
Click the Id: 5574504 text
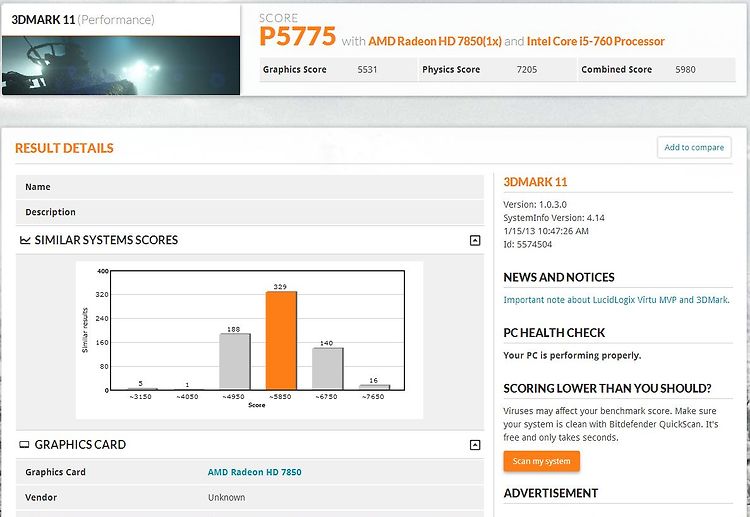click(x=528, y=244)
